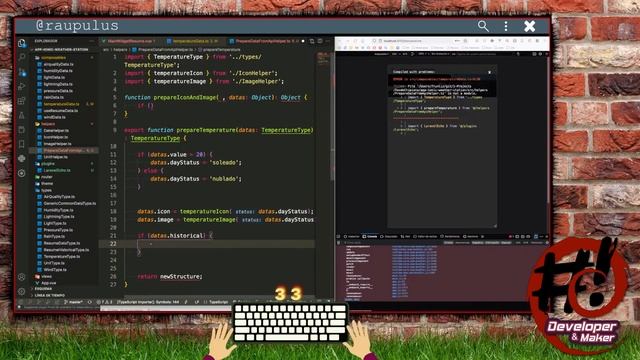Screen dimensions: 640x360
Task: Click sync changes icon in status bar
Action: point(90,302)
